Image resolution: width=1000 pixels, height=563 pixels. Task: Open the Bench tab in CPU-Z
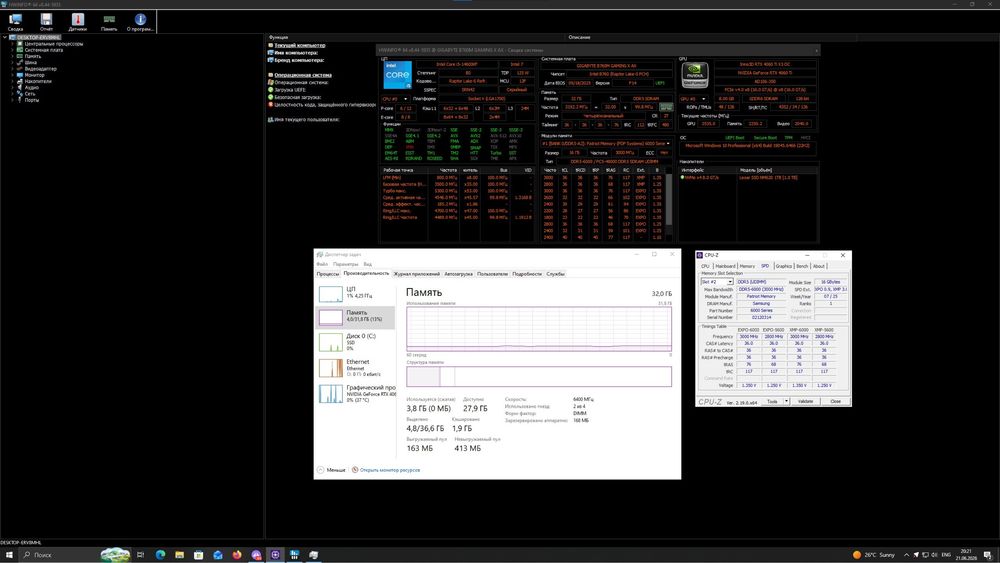(802, 266)
